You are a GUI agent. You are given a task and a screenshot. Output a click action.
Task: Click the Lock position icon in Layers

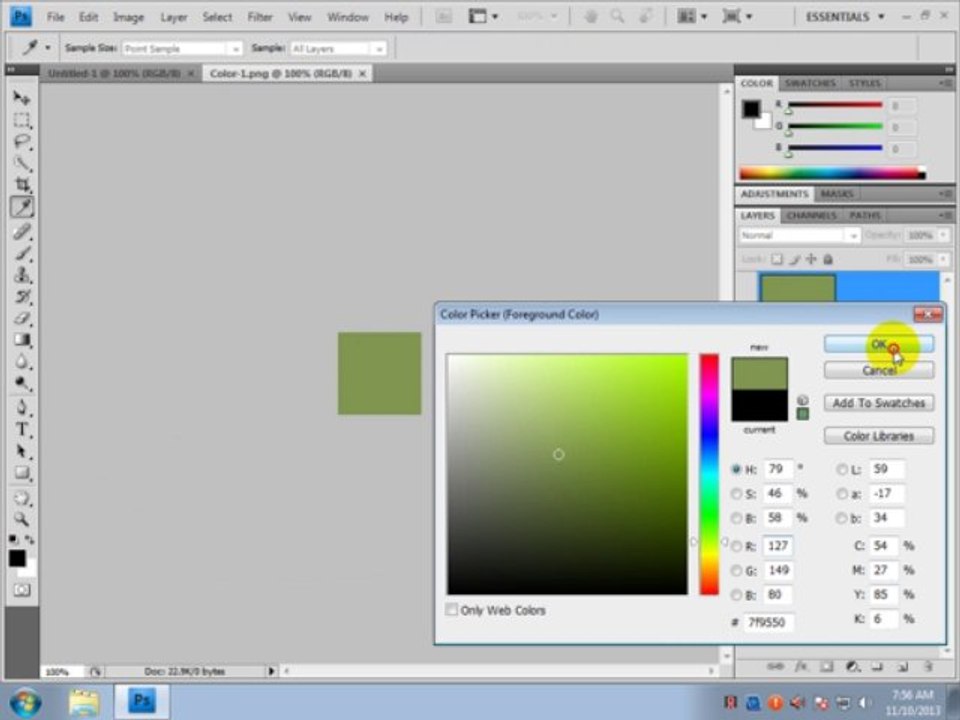[x=811, y=260]
